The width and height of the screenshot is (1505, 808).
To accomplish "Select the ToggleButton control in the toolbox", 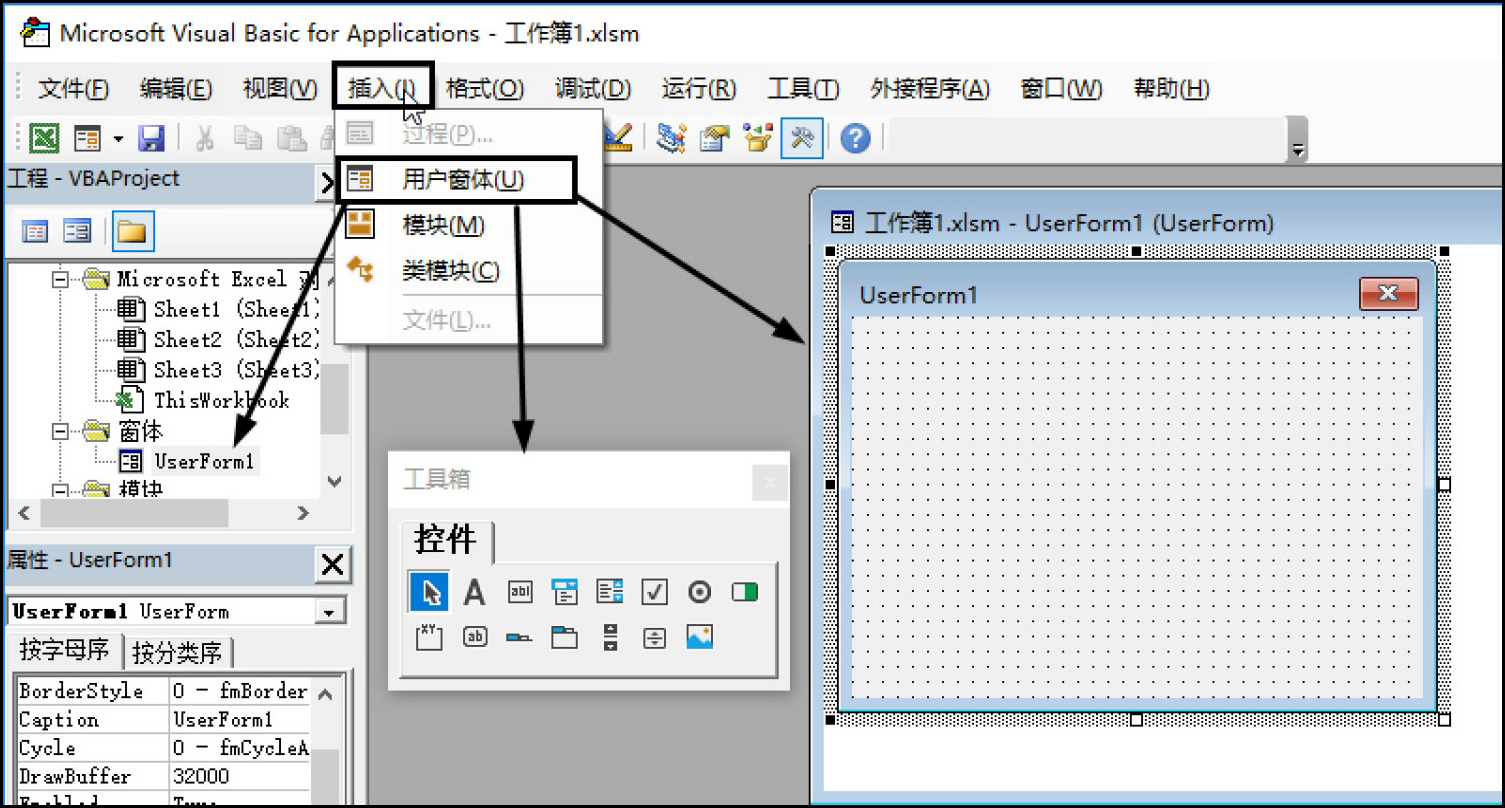I will [x=745, y=592].
